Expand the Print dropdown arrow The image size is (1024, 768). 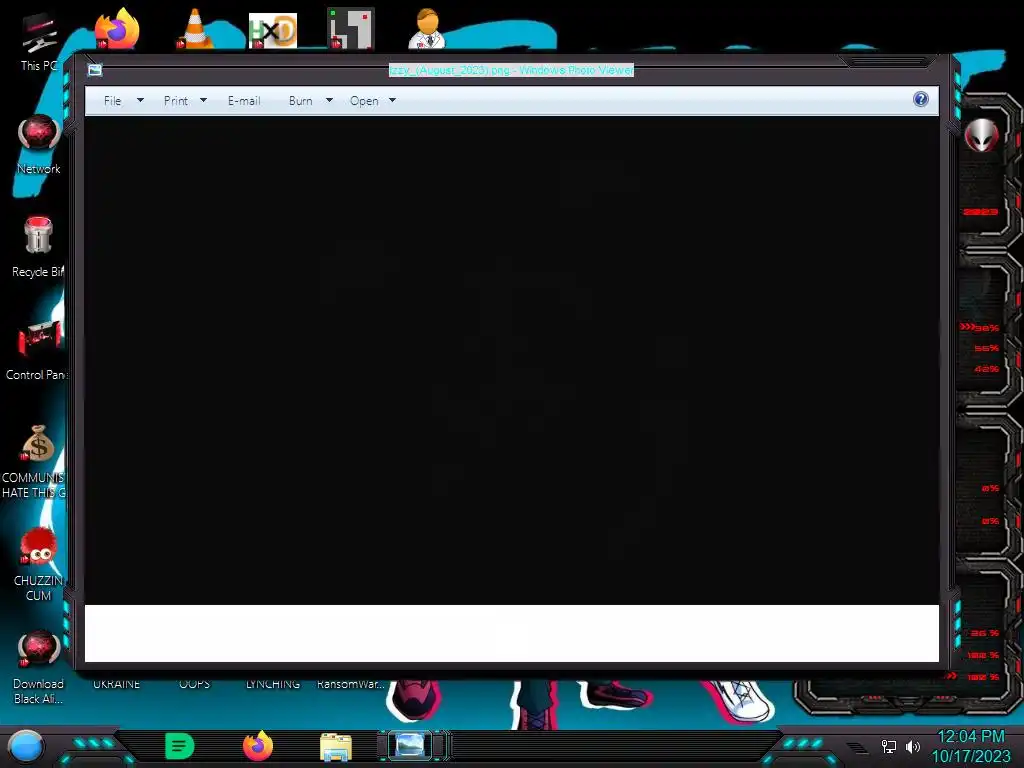pyautogui.click(x=203, y=101)
